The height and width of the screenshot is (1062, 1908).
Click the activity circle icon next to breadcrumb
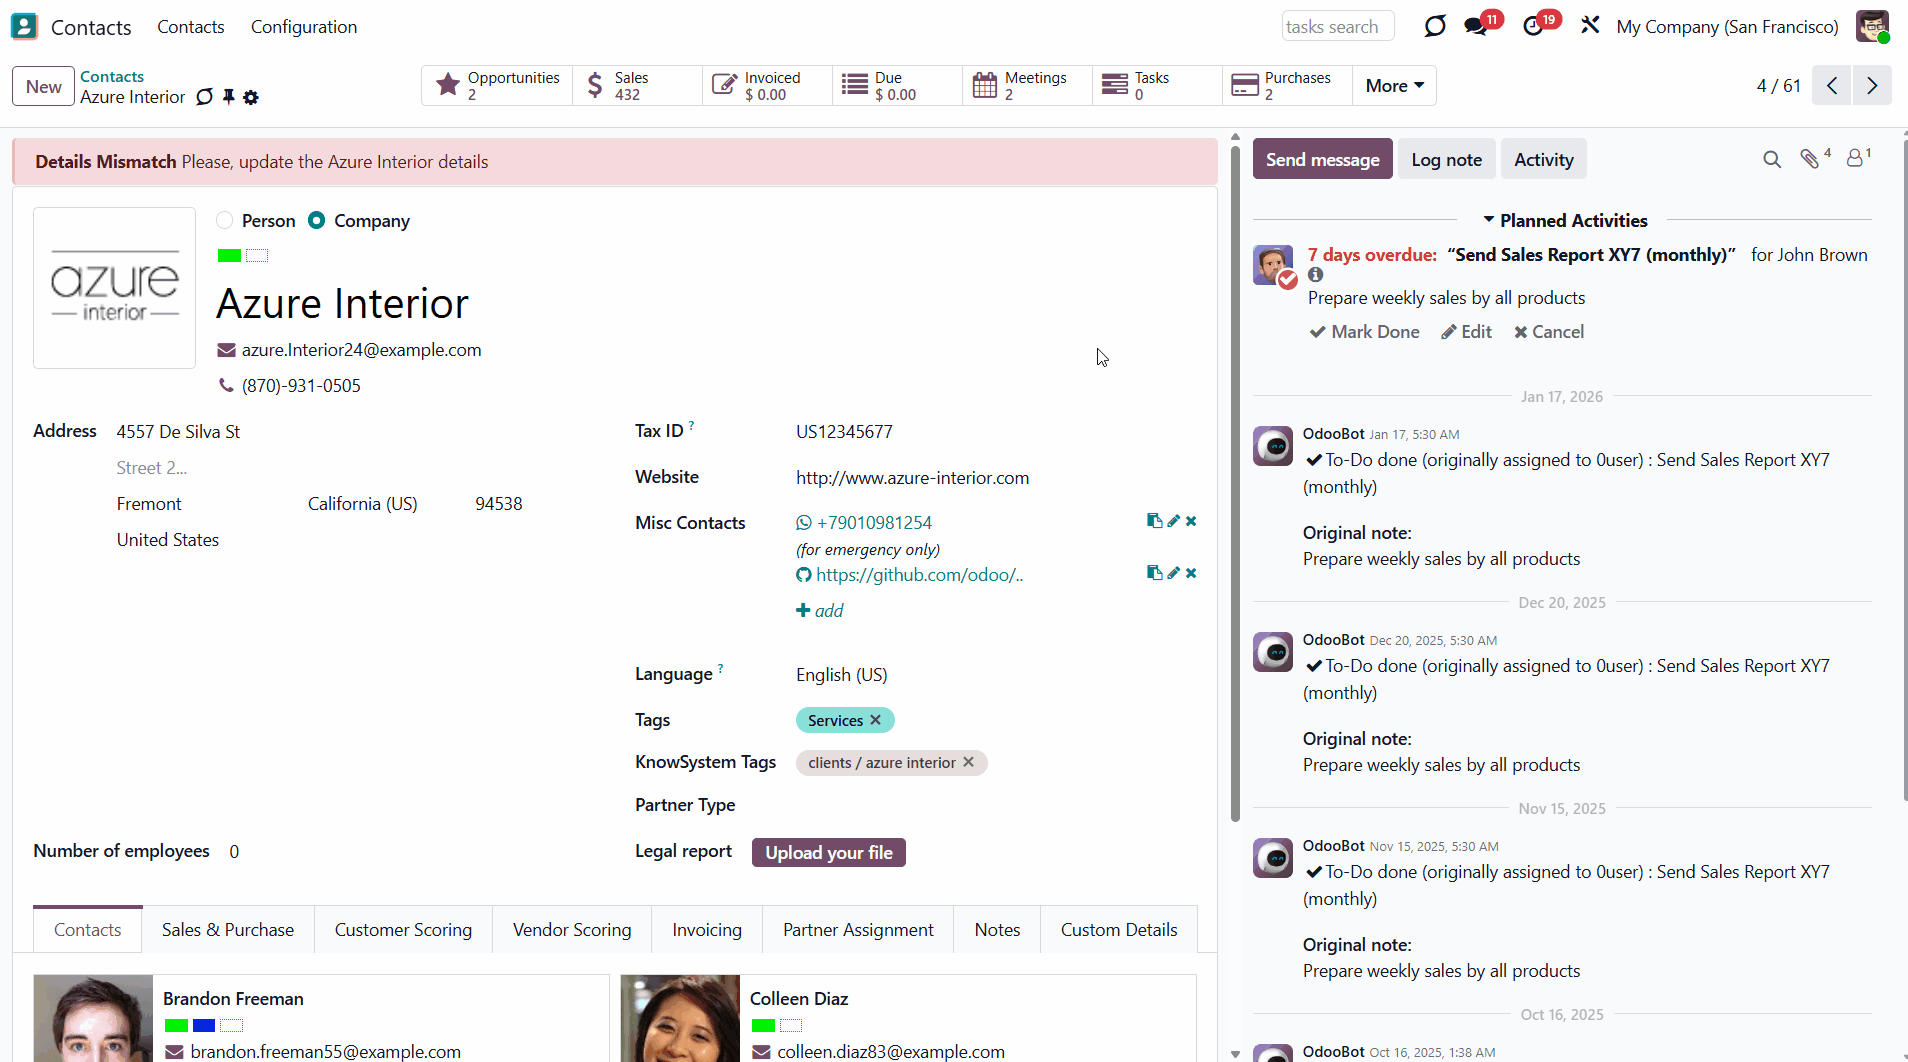(205, 97)
